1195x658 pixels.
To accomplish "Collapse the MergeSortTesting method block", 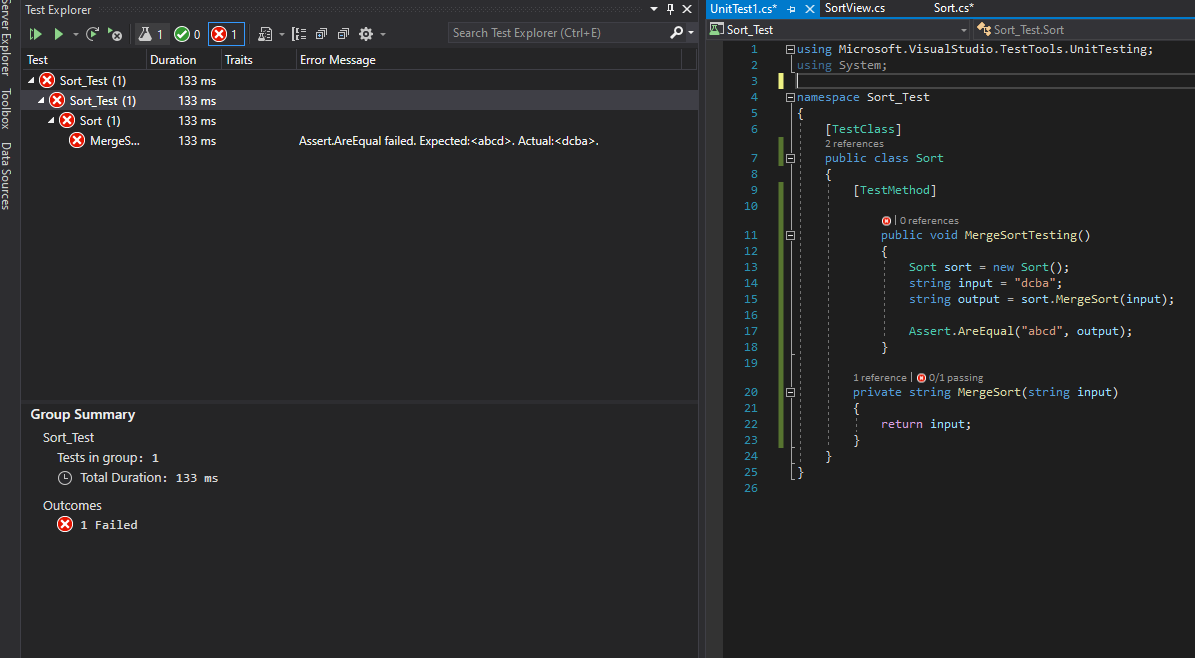I will [x=790, y=236].
